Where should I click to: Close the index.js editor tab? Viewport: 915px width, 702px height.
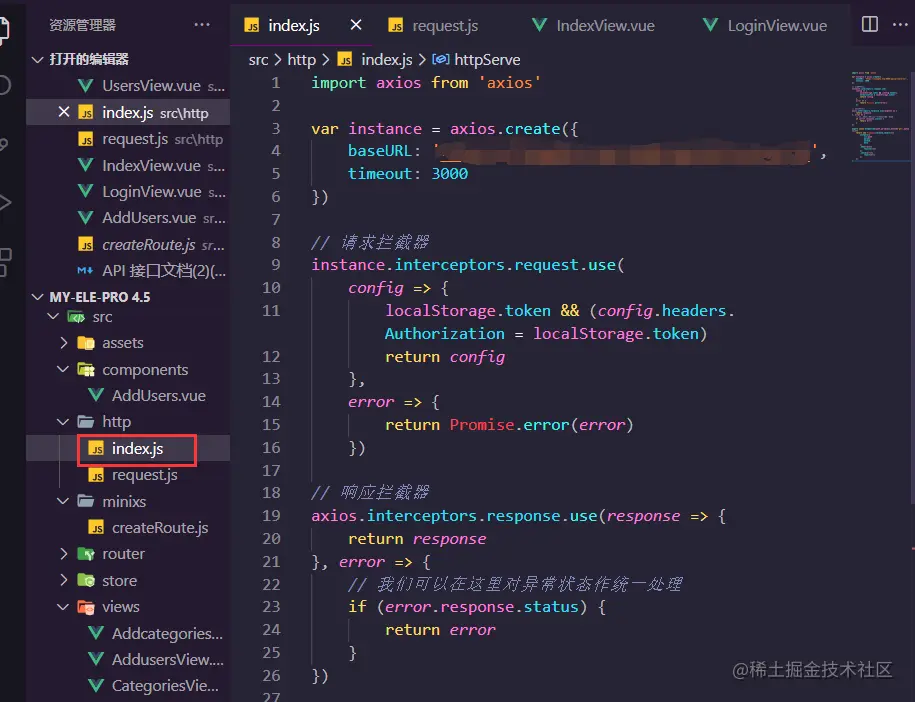pos(356,25)
